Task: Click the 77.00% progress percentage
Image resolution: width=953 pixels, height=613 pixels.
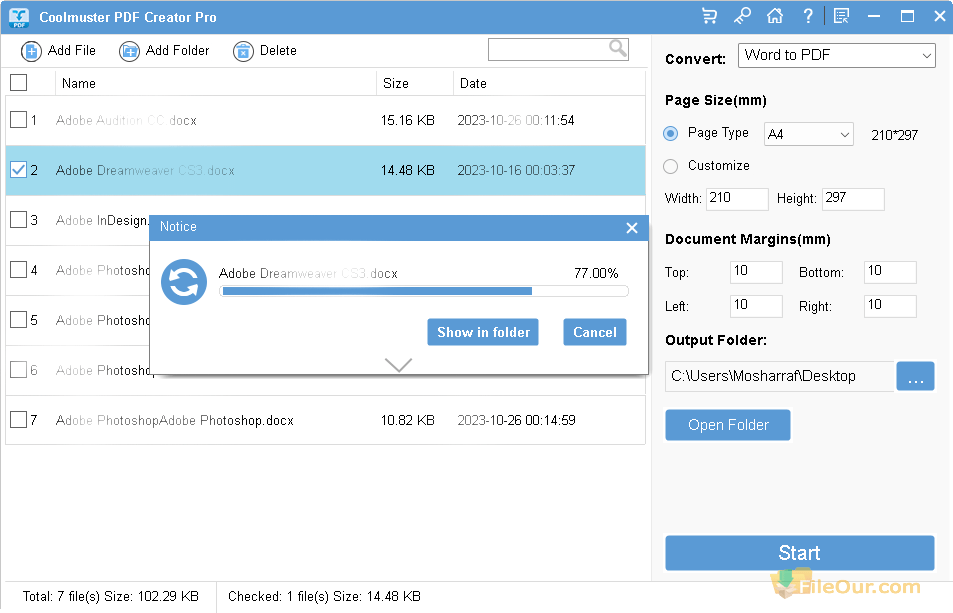Action: [596, 273]
